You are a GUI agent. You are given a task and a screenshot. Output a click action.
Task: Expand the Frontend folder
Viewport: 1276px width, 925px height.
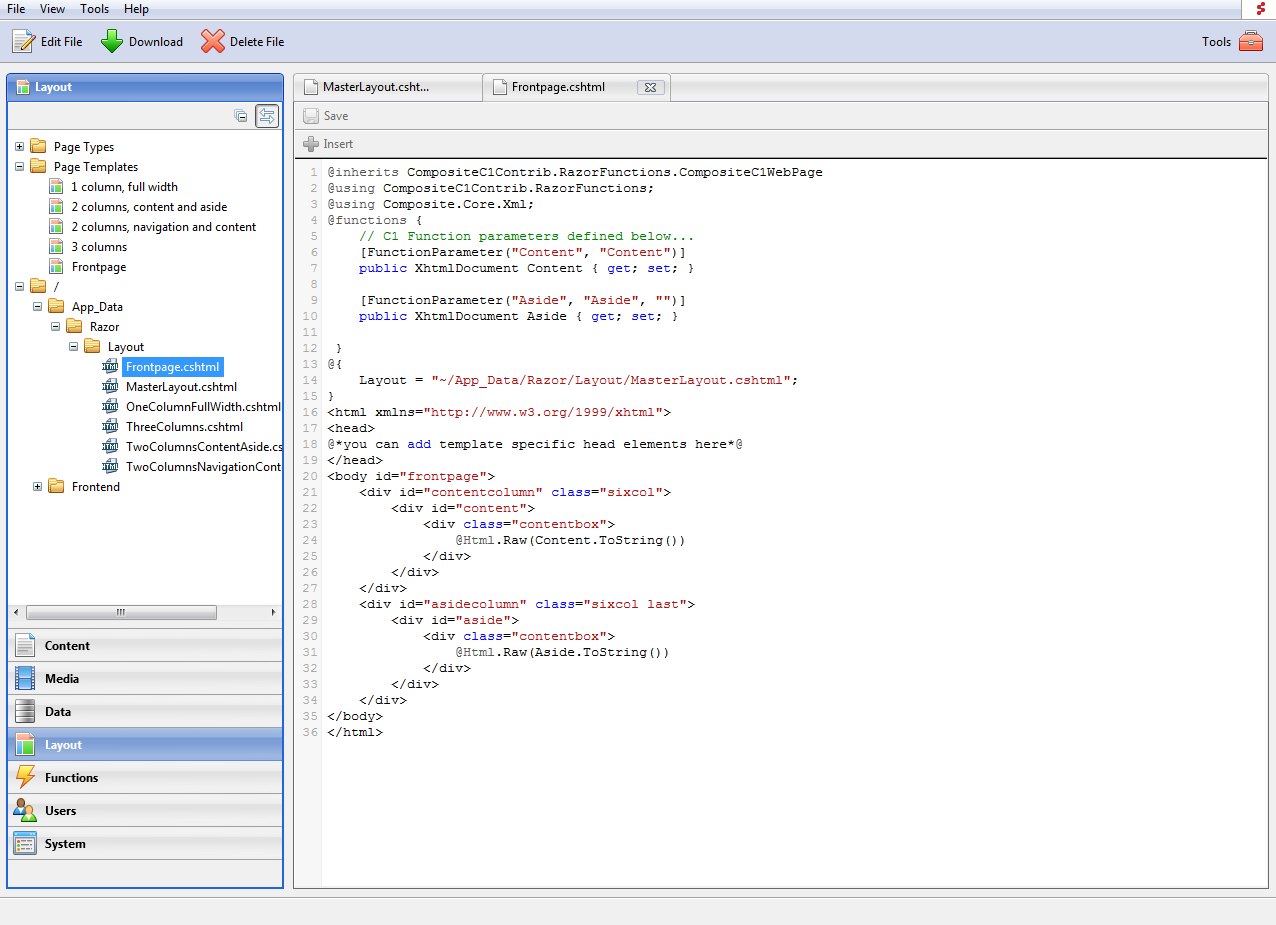pos(38,486)
